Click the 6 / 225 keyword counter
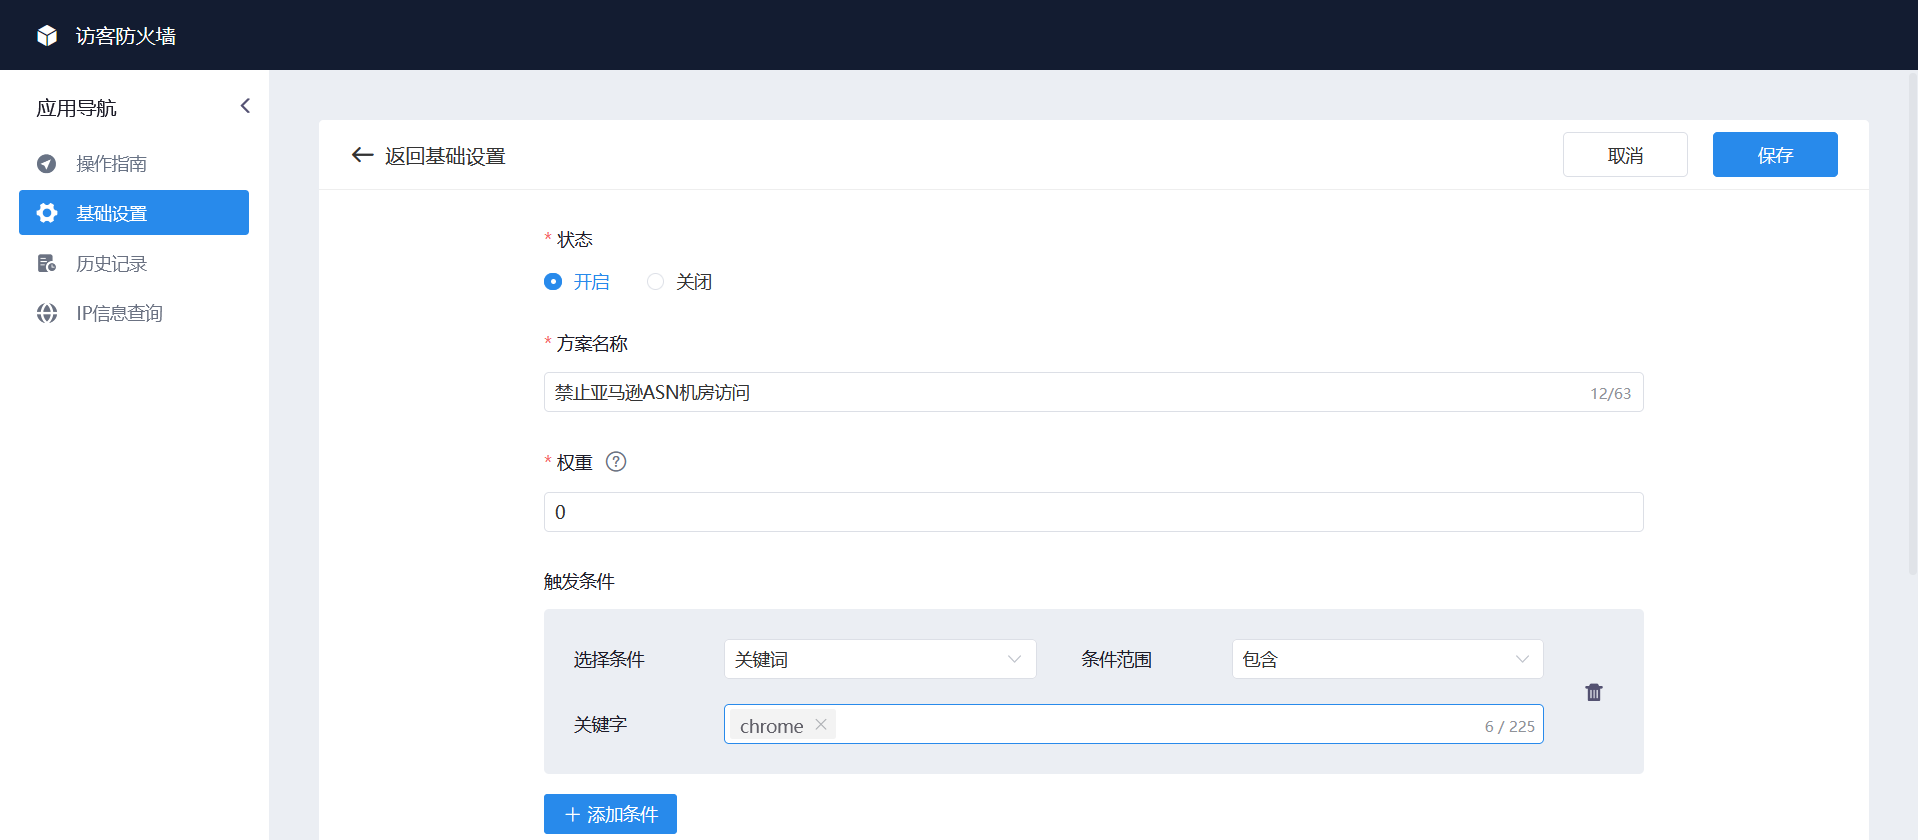 pyautogui.click(x=1509, y=726)
